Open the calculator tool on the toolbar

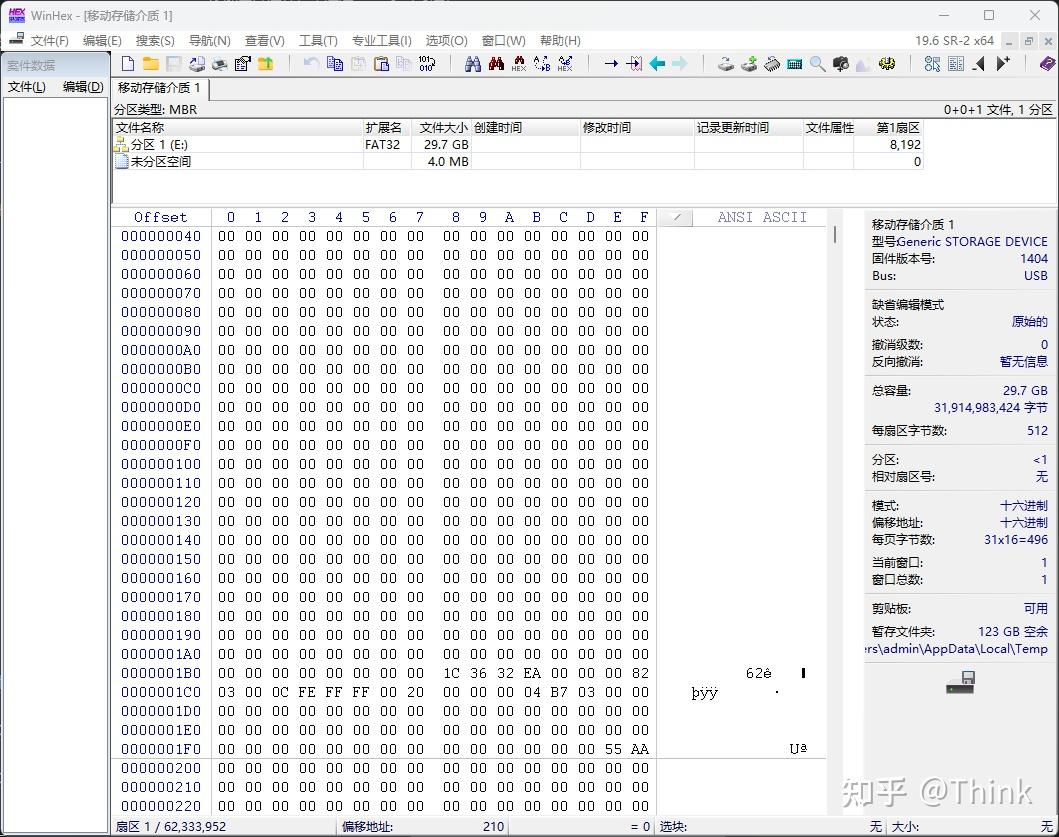(795, 63)
